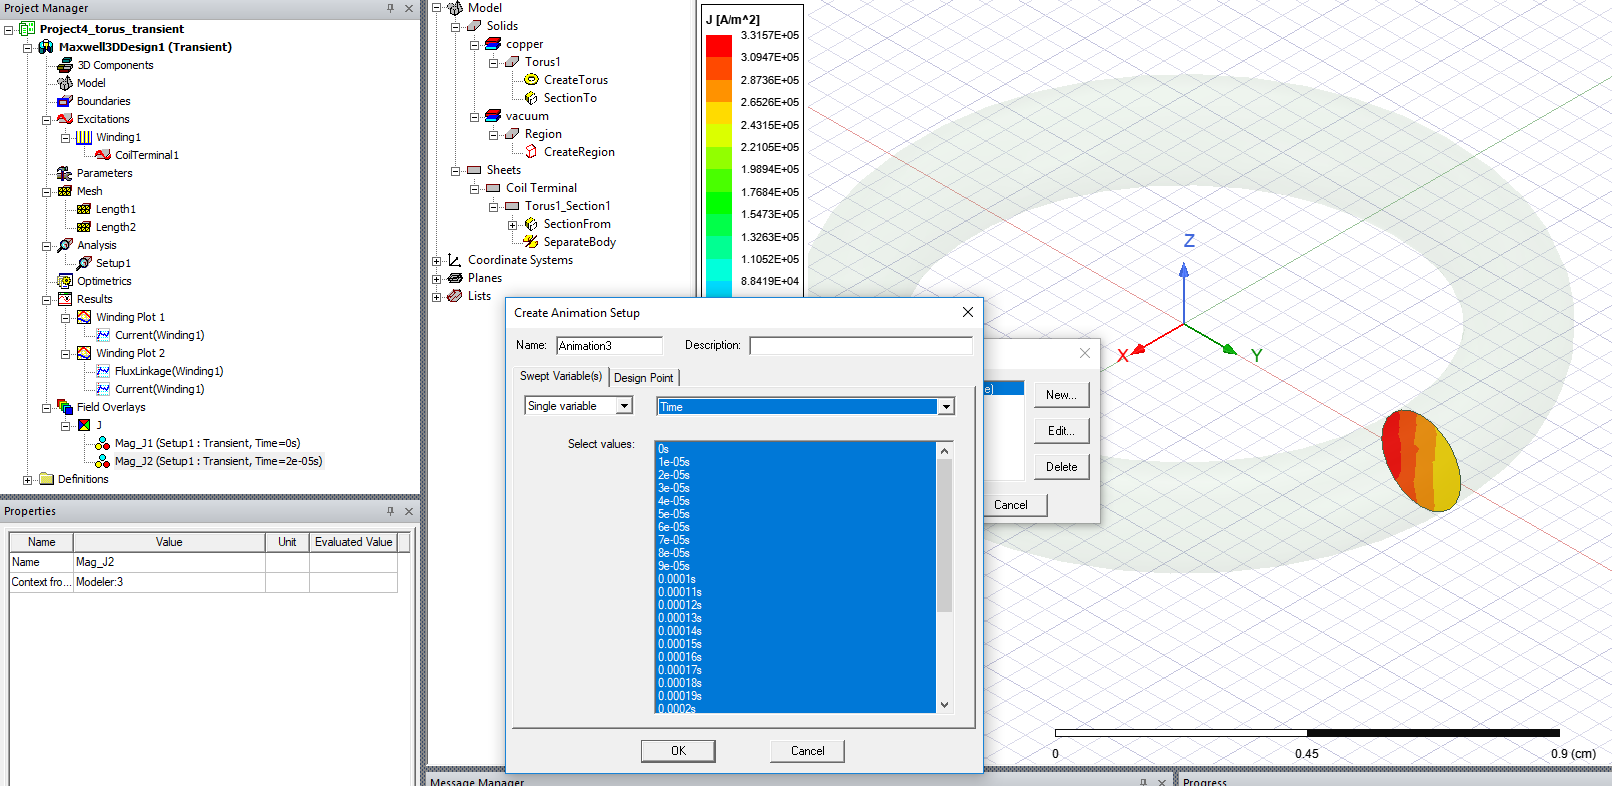The height and width of the screenshot is (786, 1612).
Task: Click the SeparateBody operation icon
Action: [531, 242]
